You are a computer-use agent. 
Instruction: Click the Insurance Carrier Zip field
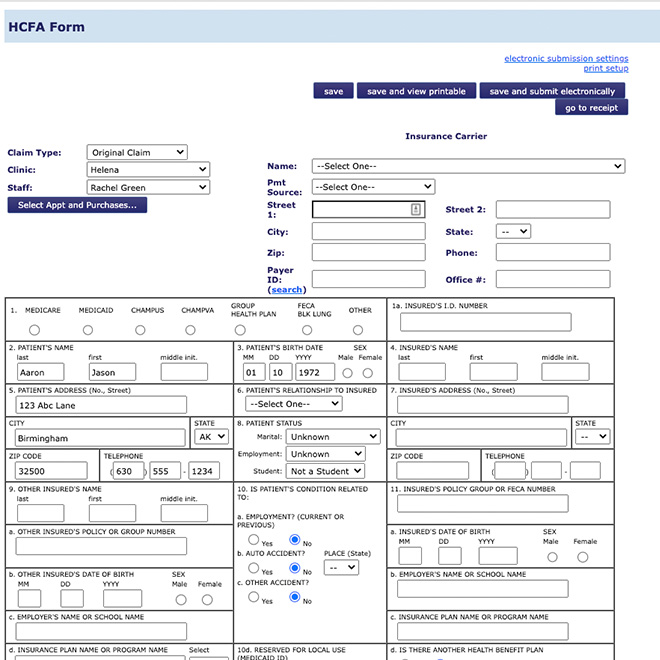point(368,252)
